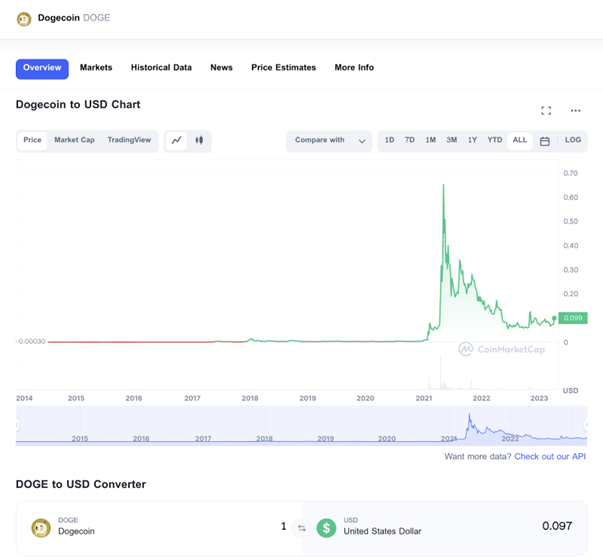Go to the Price Estimates tab

point(283,68)
